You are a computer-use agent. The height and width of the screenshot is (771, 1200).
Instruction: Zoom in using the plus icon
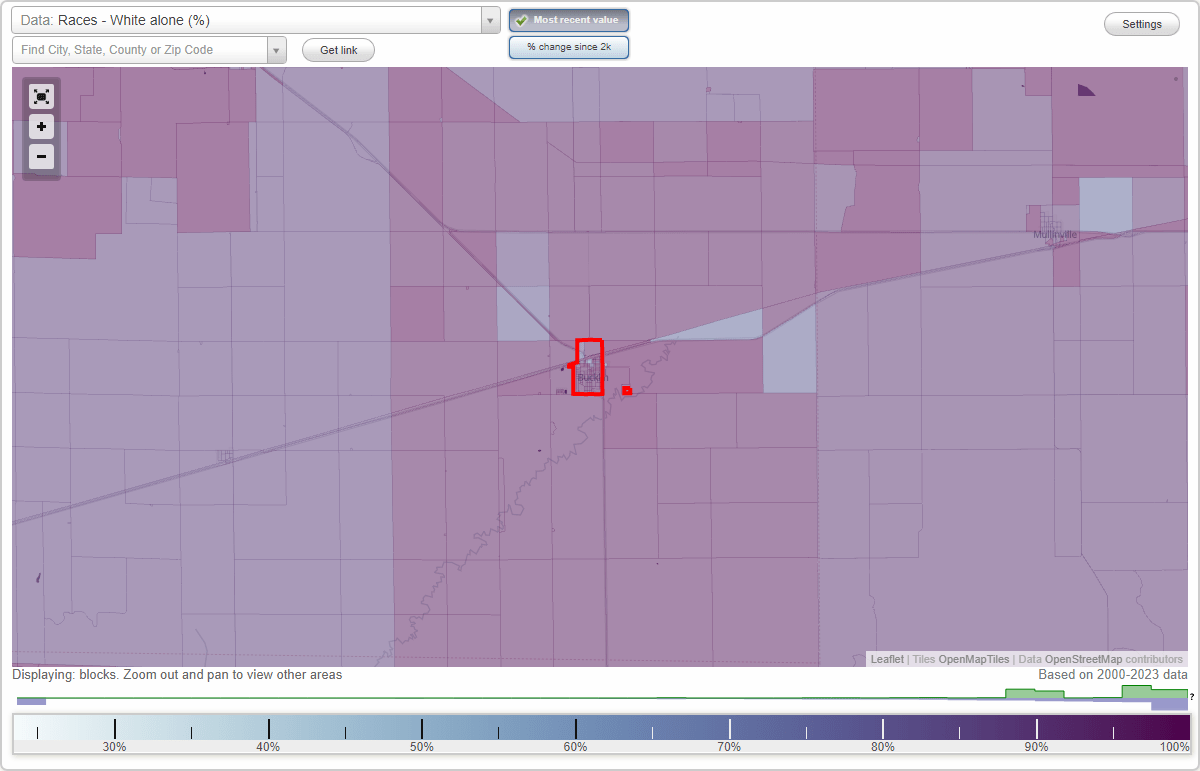(x=41, y=126)
